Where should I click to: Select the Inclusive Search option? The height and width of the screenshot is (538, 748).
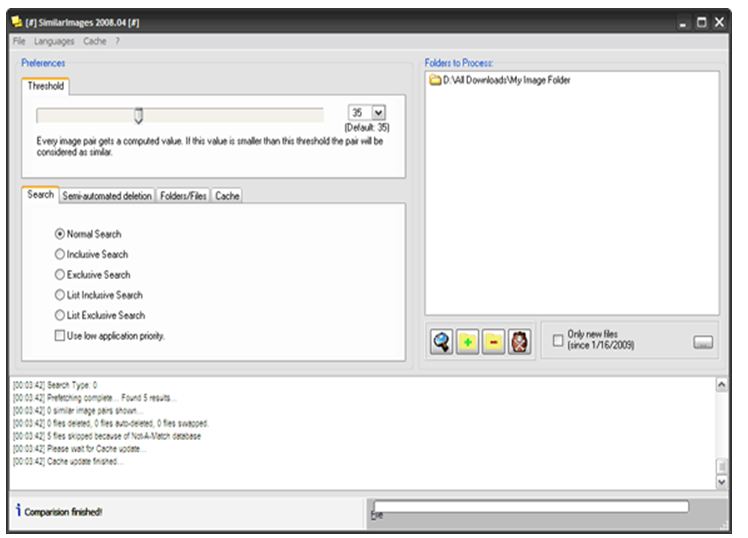coord(60,254)
